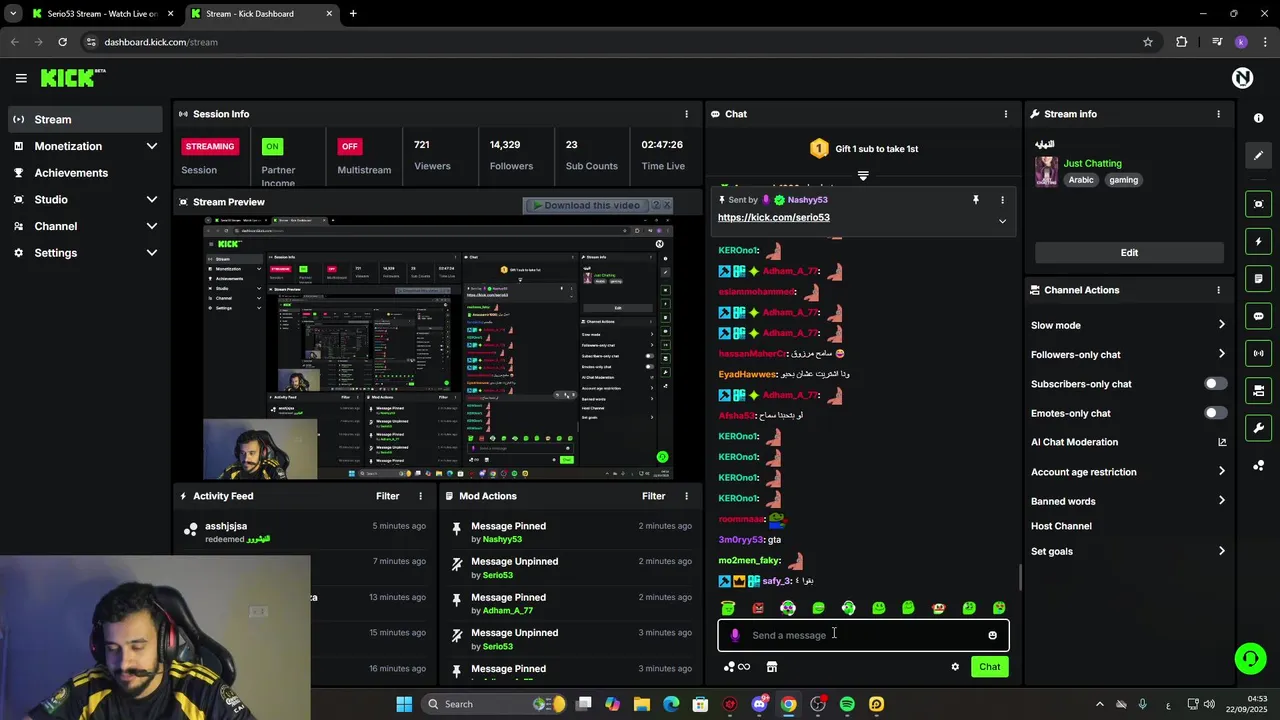Screen dimensions: 1280x720
Task: Open Slow mode options
Action: [1129, 325]
